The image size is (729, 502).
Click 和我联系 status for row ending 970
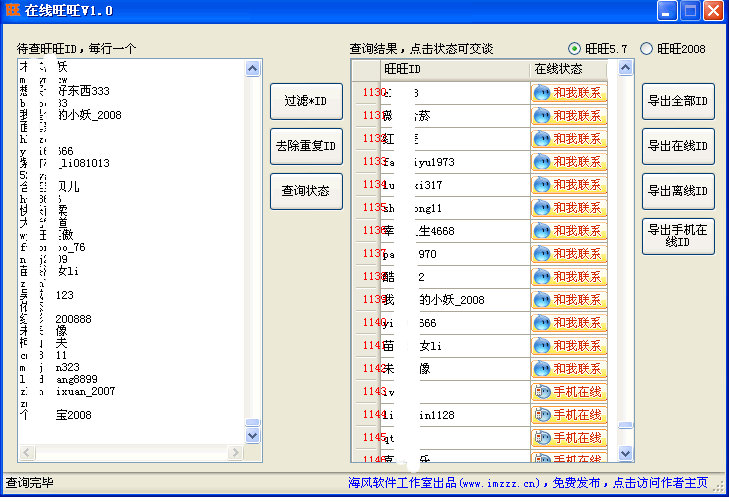(569, 254)
